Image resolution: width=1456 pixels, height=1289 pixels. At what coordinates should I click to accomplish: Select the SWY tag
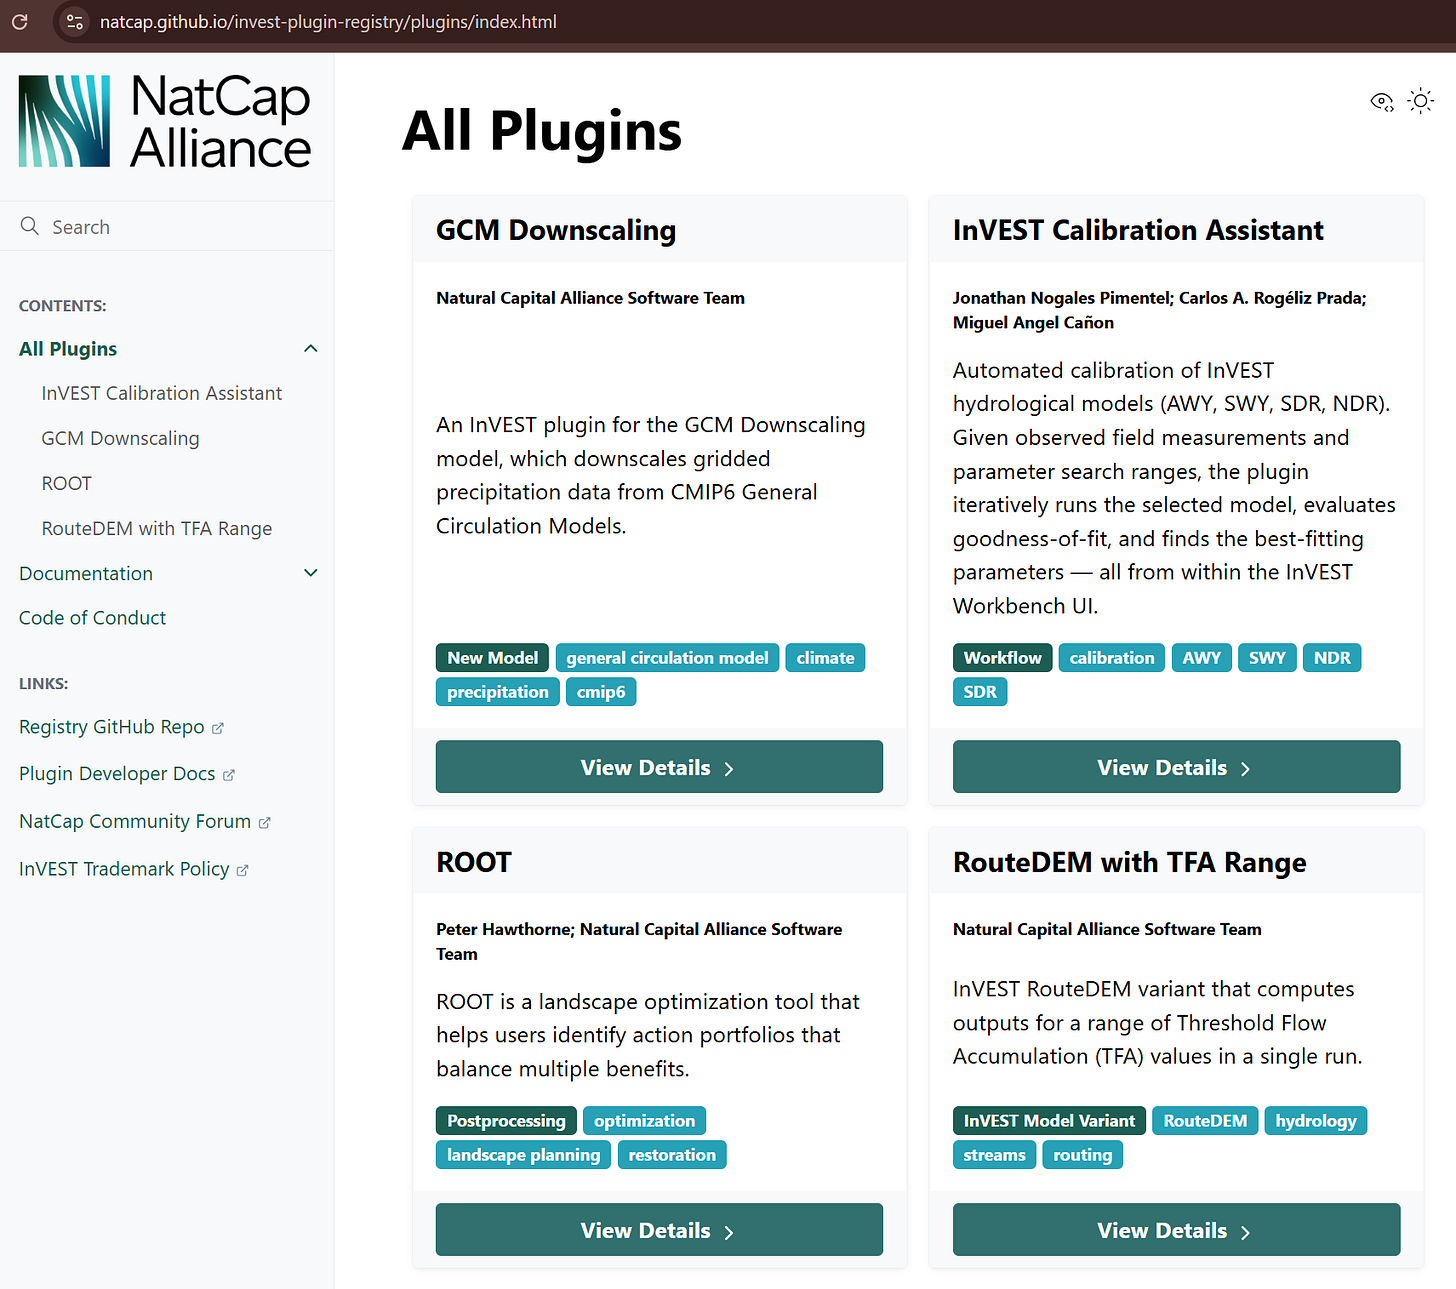tap(1267, 658)
